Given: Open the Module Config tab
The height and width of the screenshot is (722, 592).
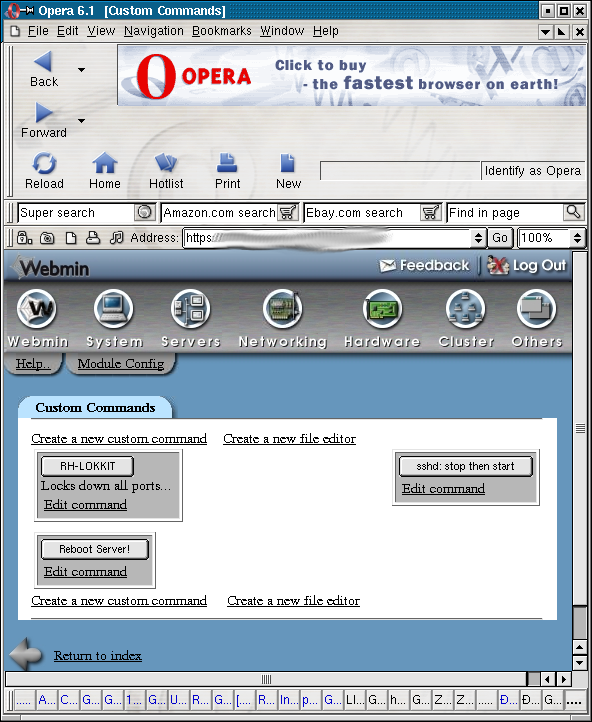Looking at the screenshot, I should [x=121, y=364].
